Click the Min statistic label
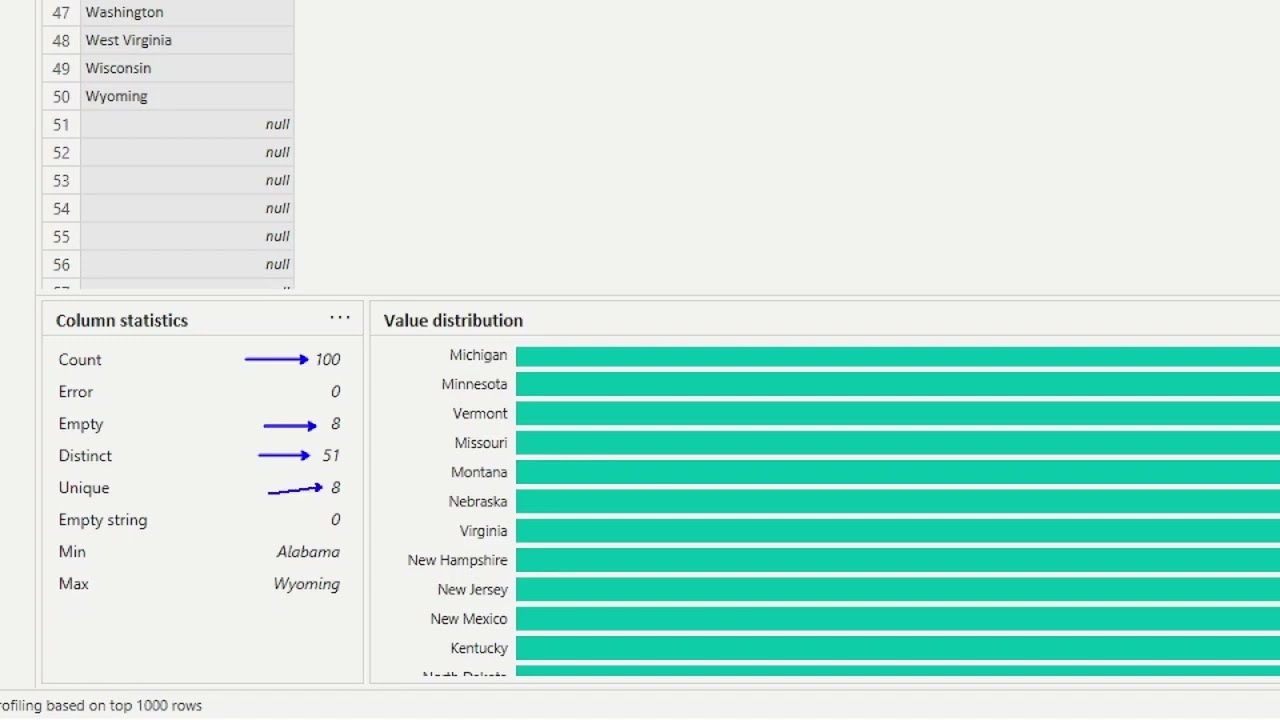Viewport: 1280px width, 720px height. (72, 551)
